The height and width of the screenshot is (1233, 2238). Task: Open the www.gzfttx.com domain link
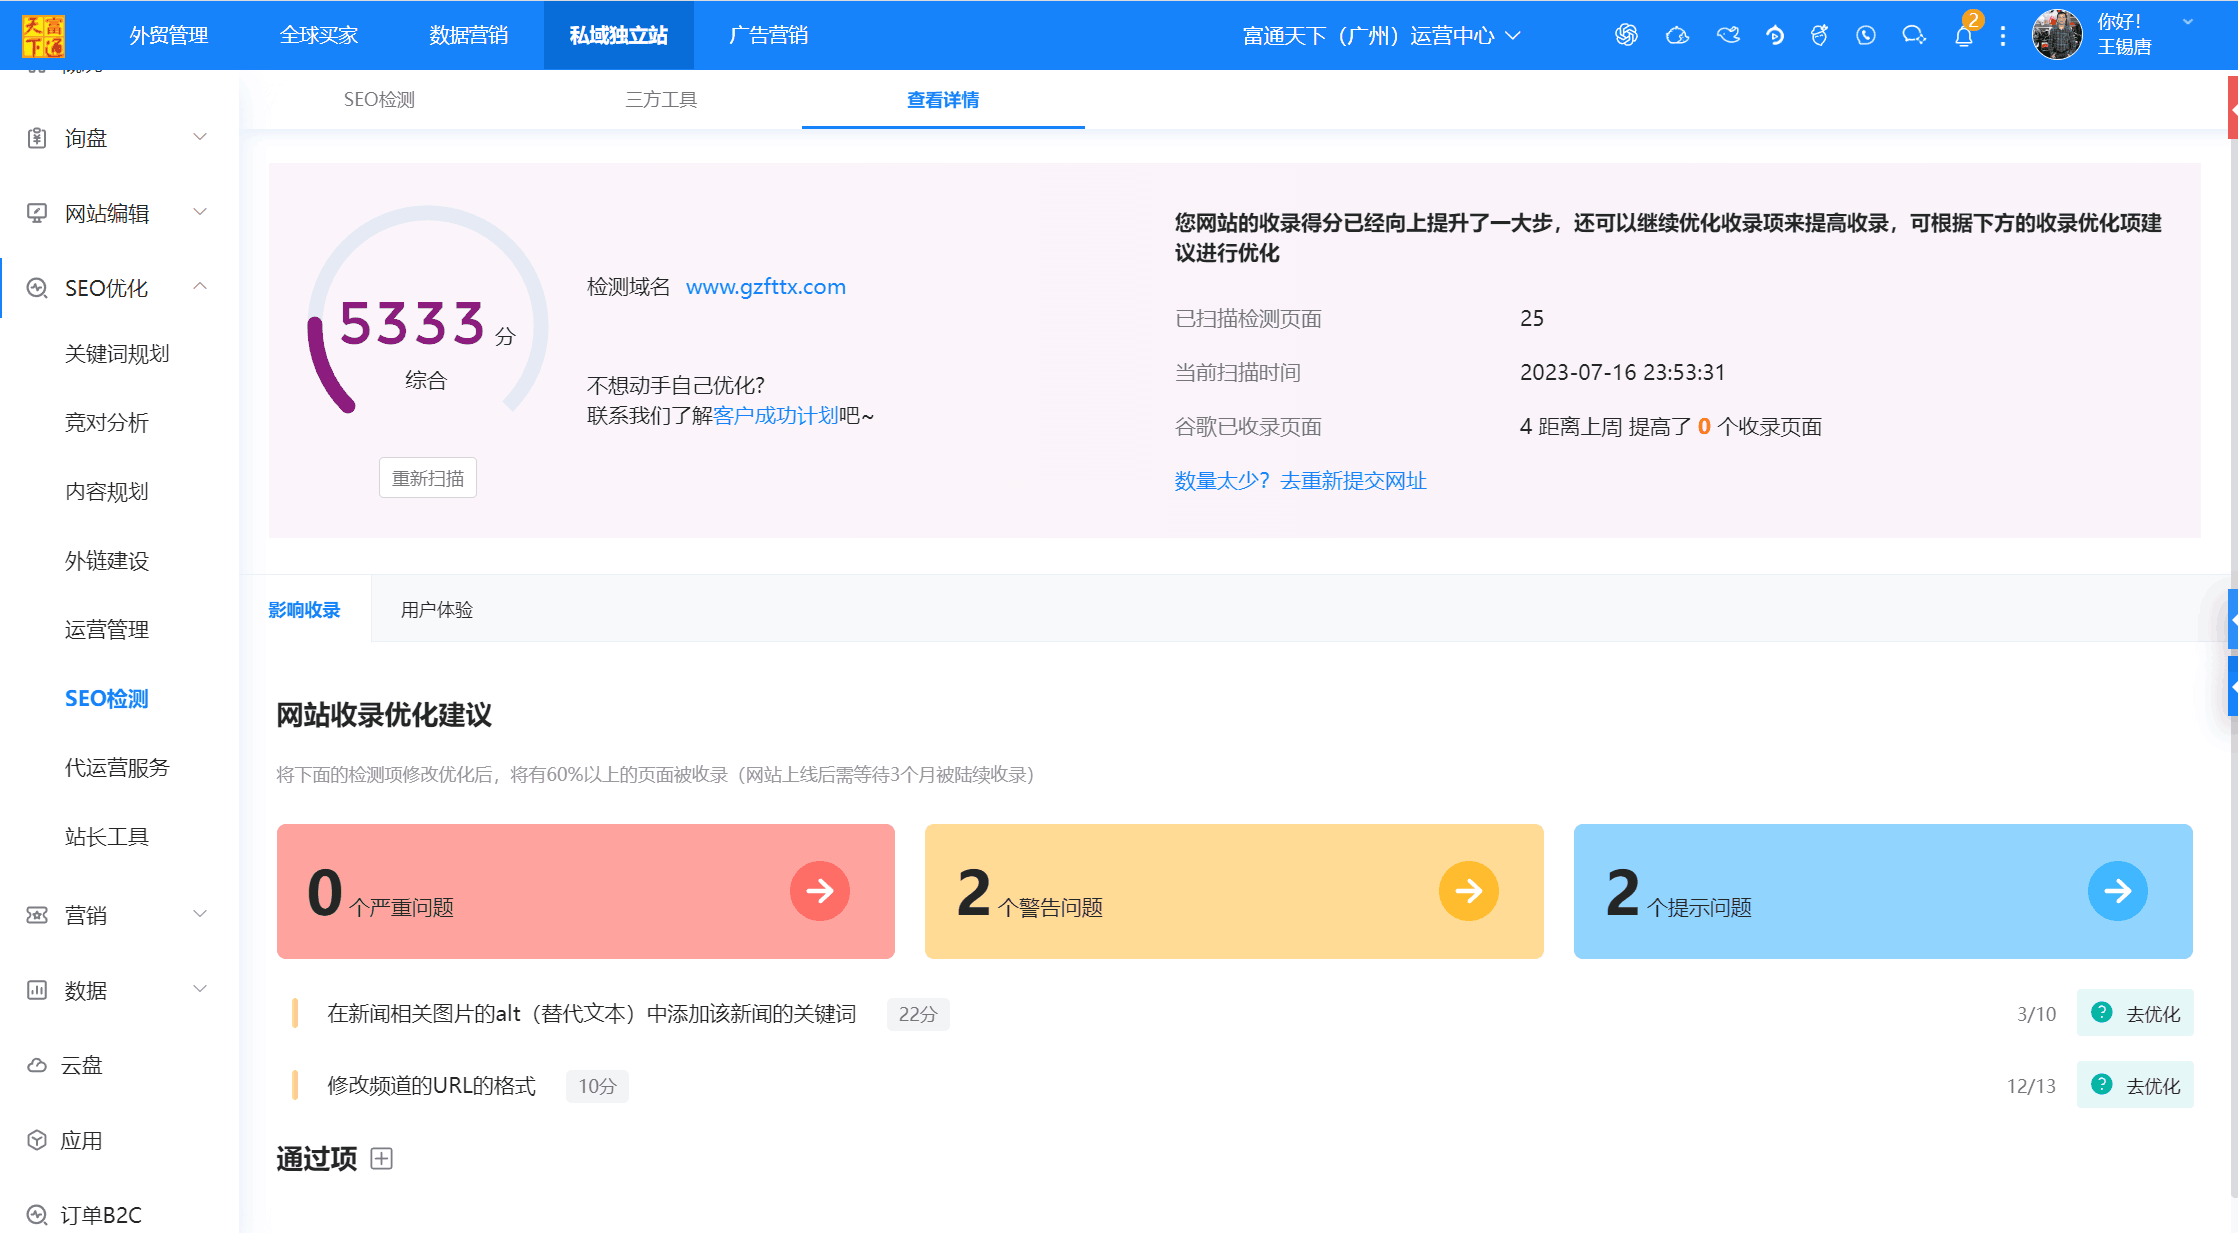(766, 287)
